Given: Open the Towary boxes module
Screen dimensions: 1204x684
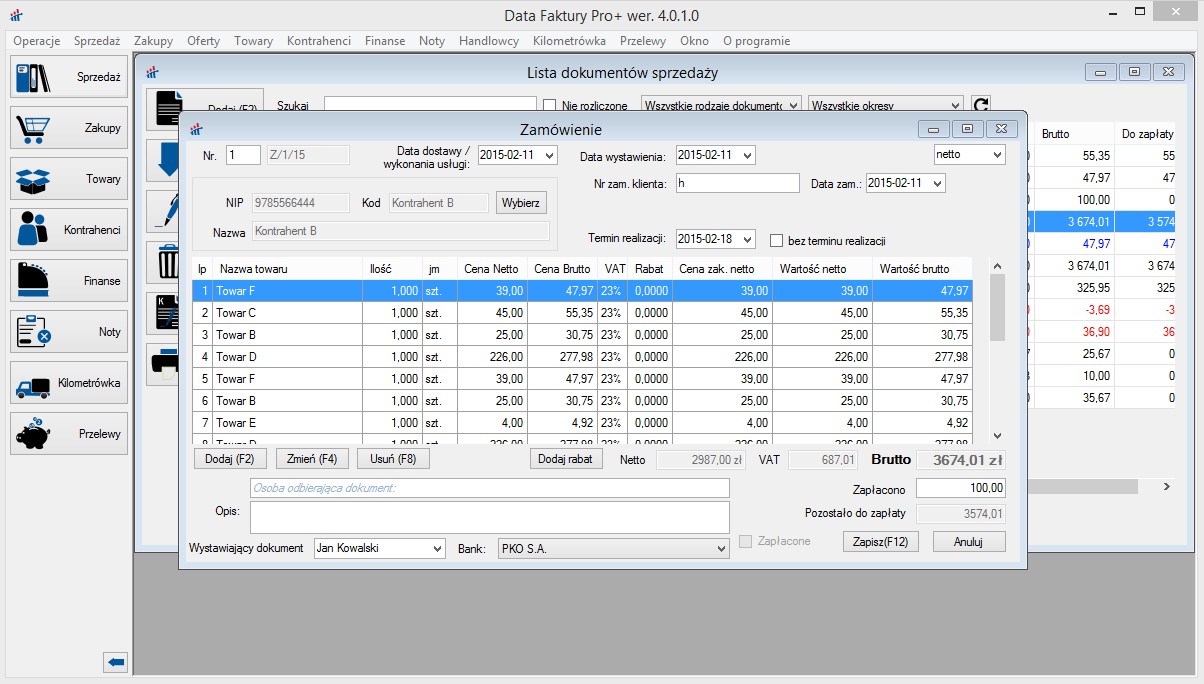Looking at the screenshot, I should (69, 179).
